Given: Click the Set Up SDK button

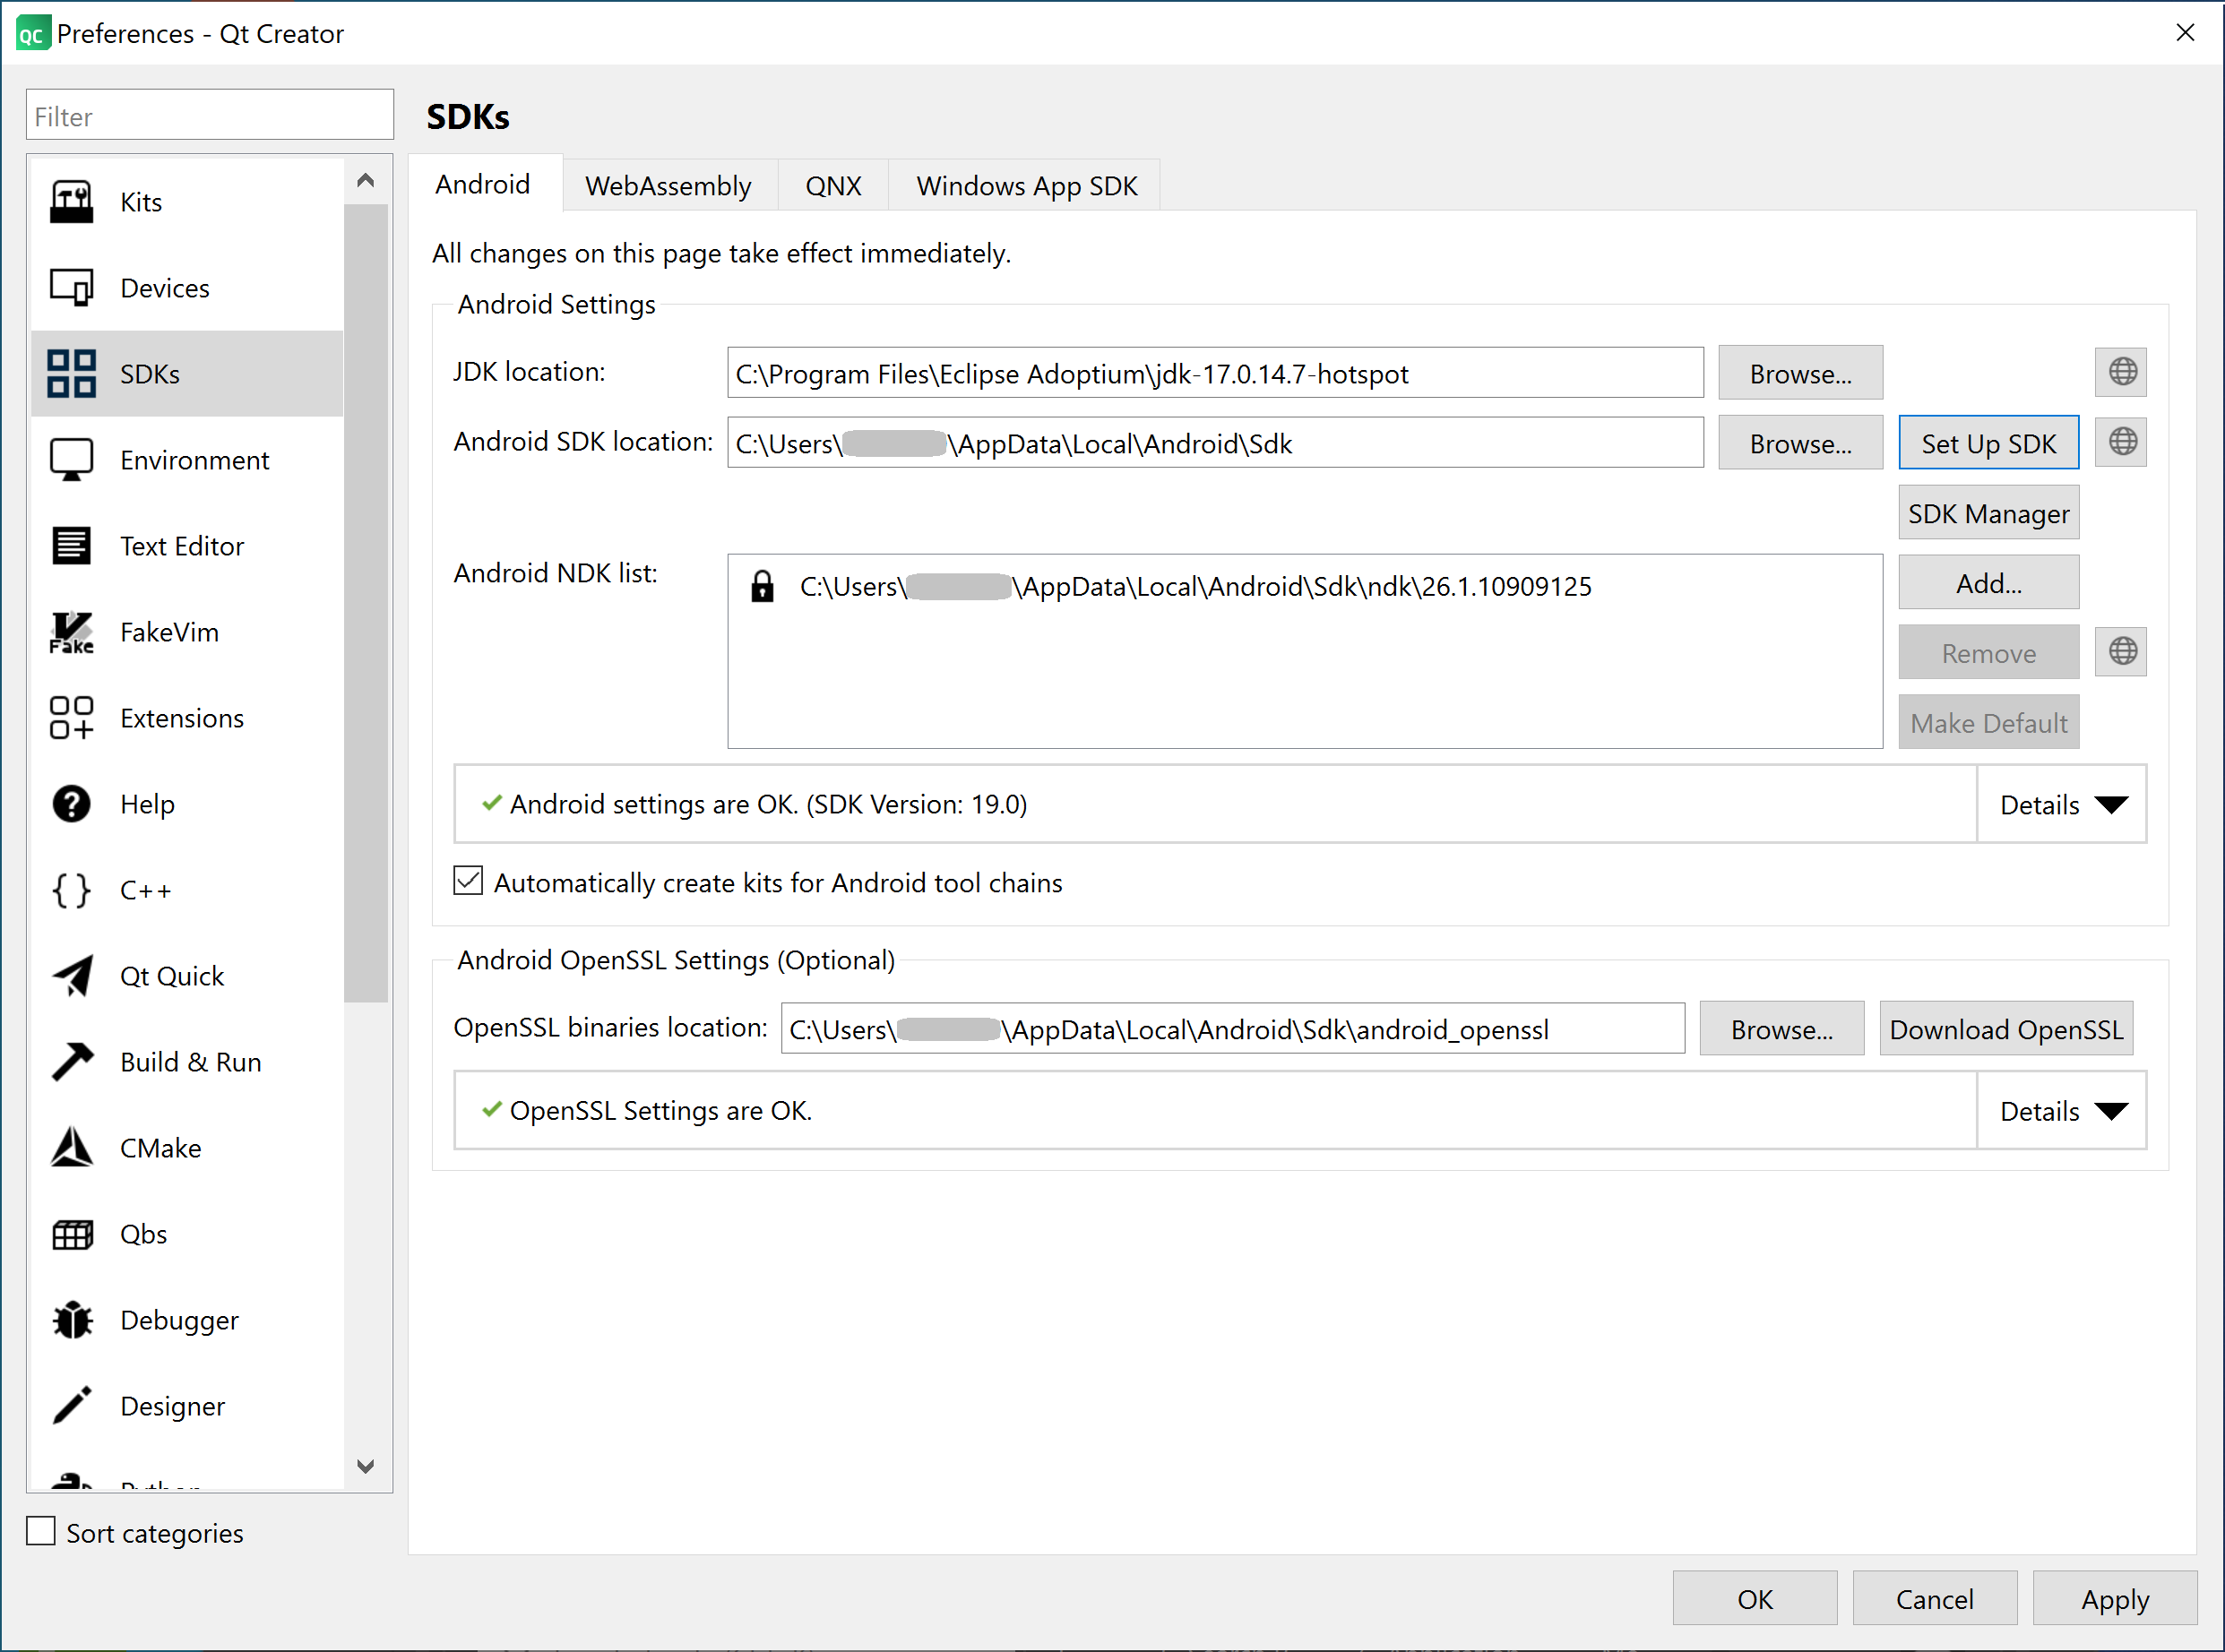Looking at the screenshot, I should coord(1987,443).
